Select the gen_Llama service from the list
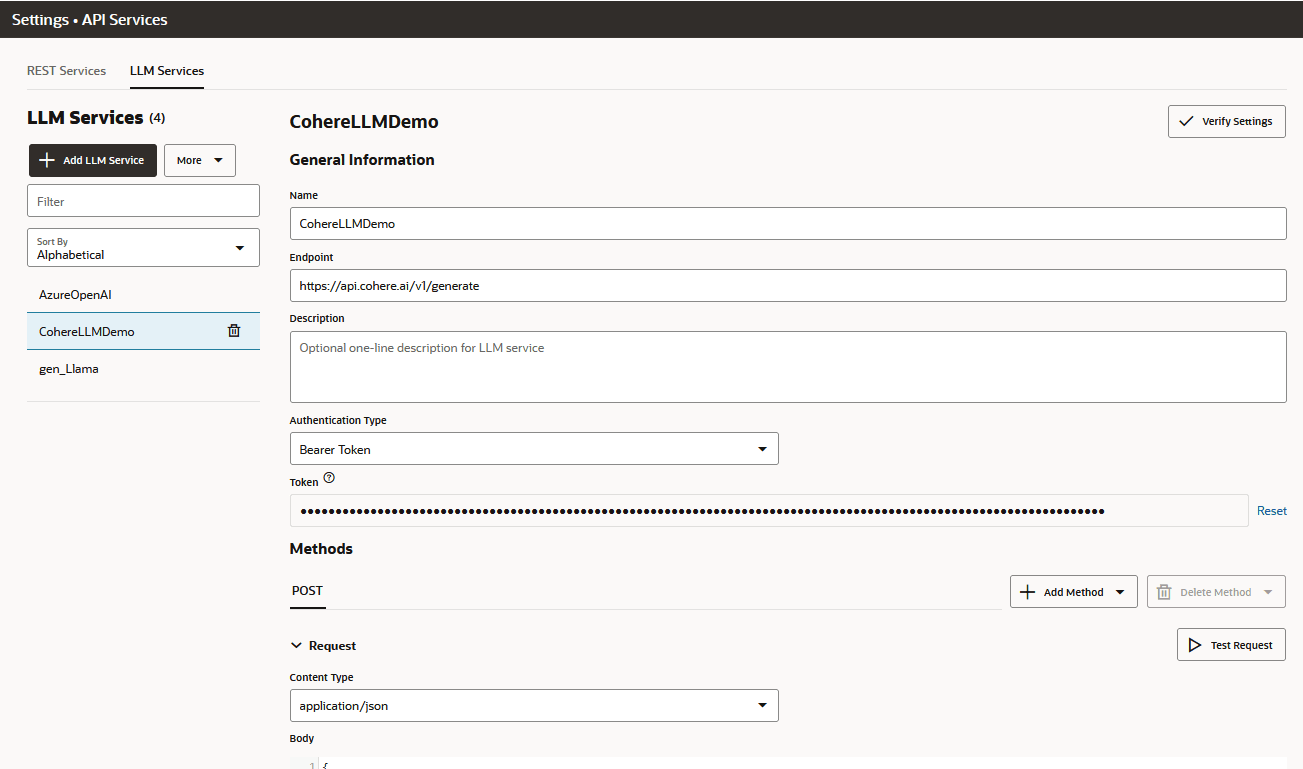The height and width of the screenshot is (769, 1303). click(x=70, y=368)
